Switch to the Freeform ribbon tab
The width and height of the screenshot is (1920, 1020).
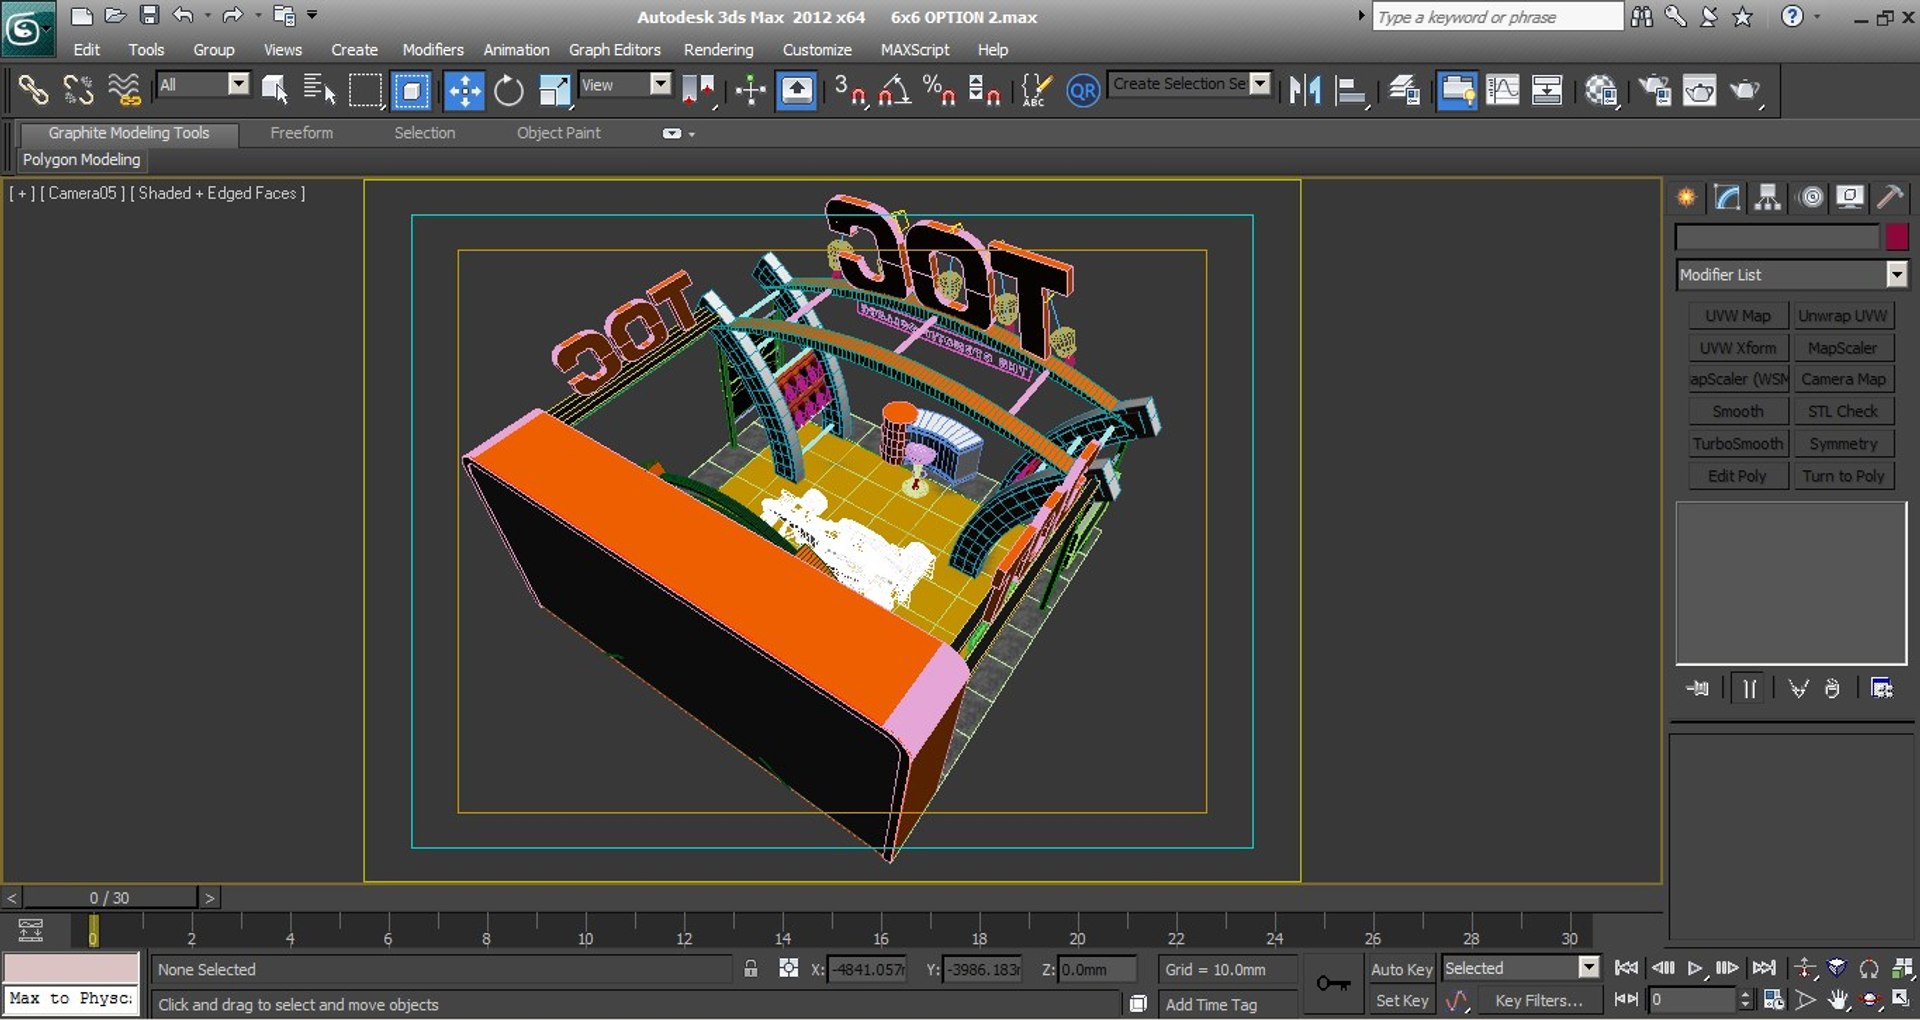301,133
